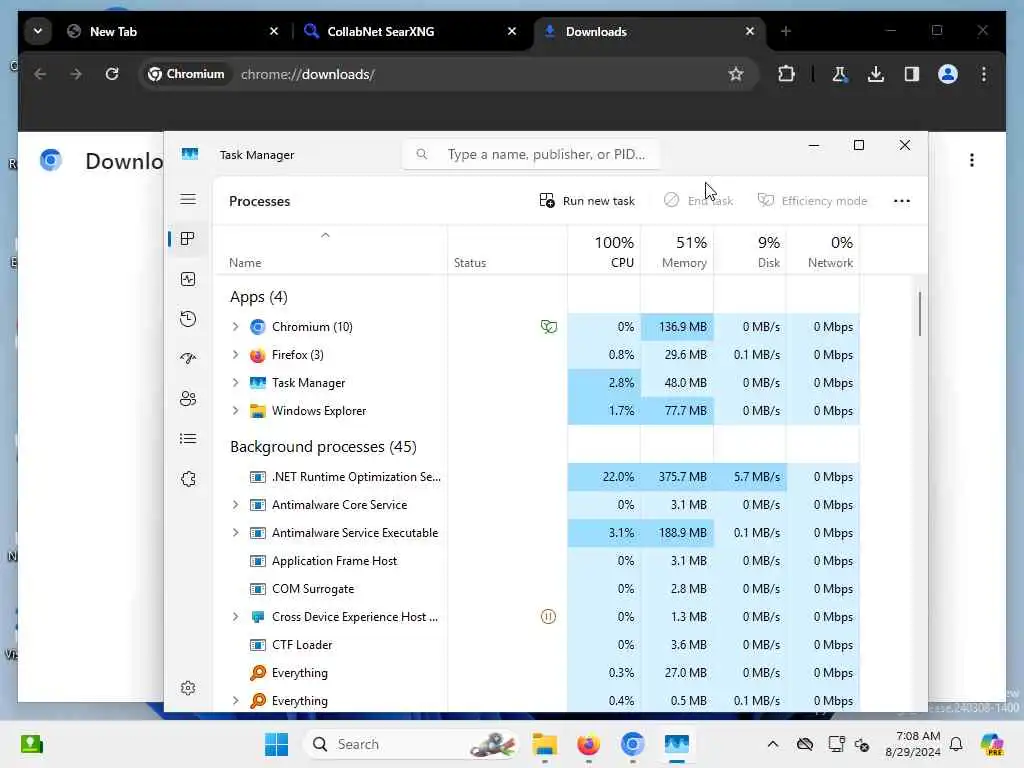Expand the Chromium (10) process group
The image size is (1024, 768).
tap(236, 327)
